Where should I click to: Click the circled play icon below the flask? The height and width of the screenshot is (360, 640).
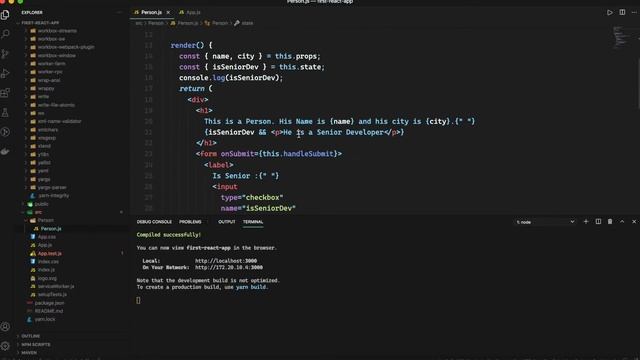[5, 132]
